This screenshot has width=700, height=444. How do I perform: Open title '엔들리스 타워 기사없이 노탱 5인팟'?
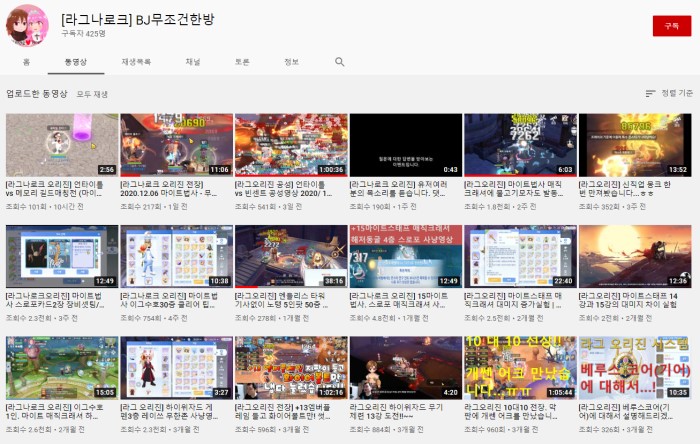tap(282, 300)
